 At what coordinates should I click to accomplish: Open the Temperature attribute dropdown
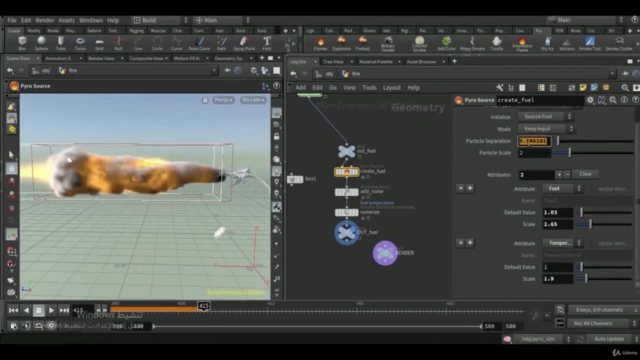tap(562, 243)
